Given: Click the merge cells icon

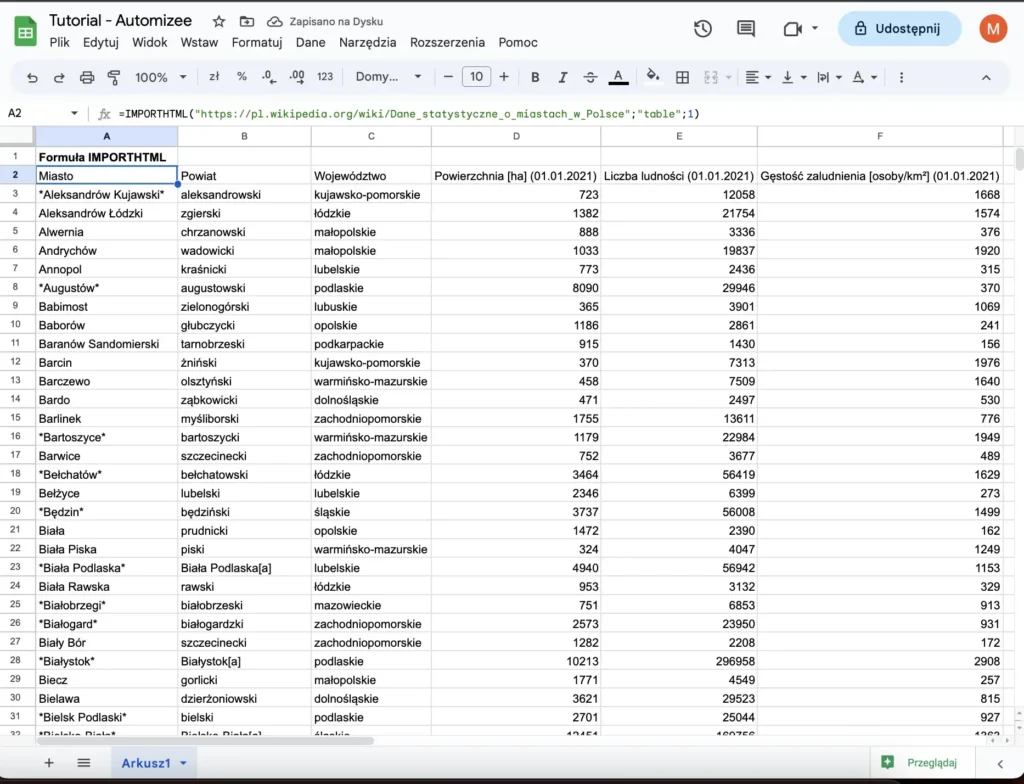Looking at the screenshot, I should pyautogui.click(x=711, y=78).
